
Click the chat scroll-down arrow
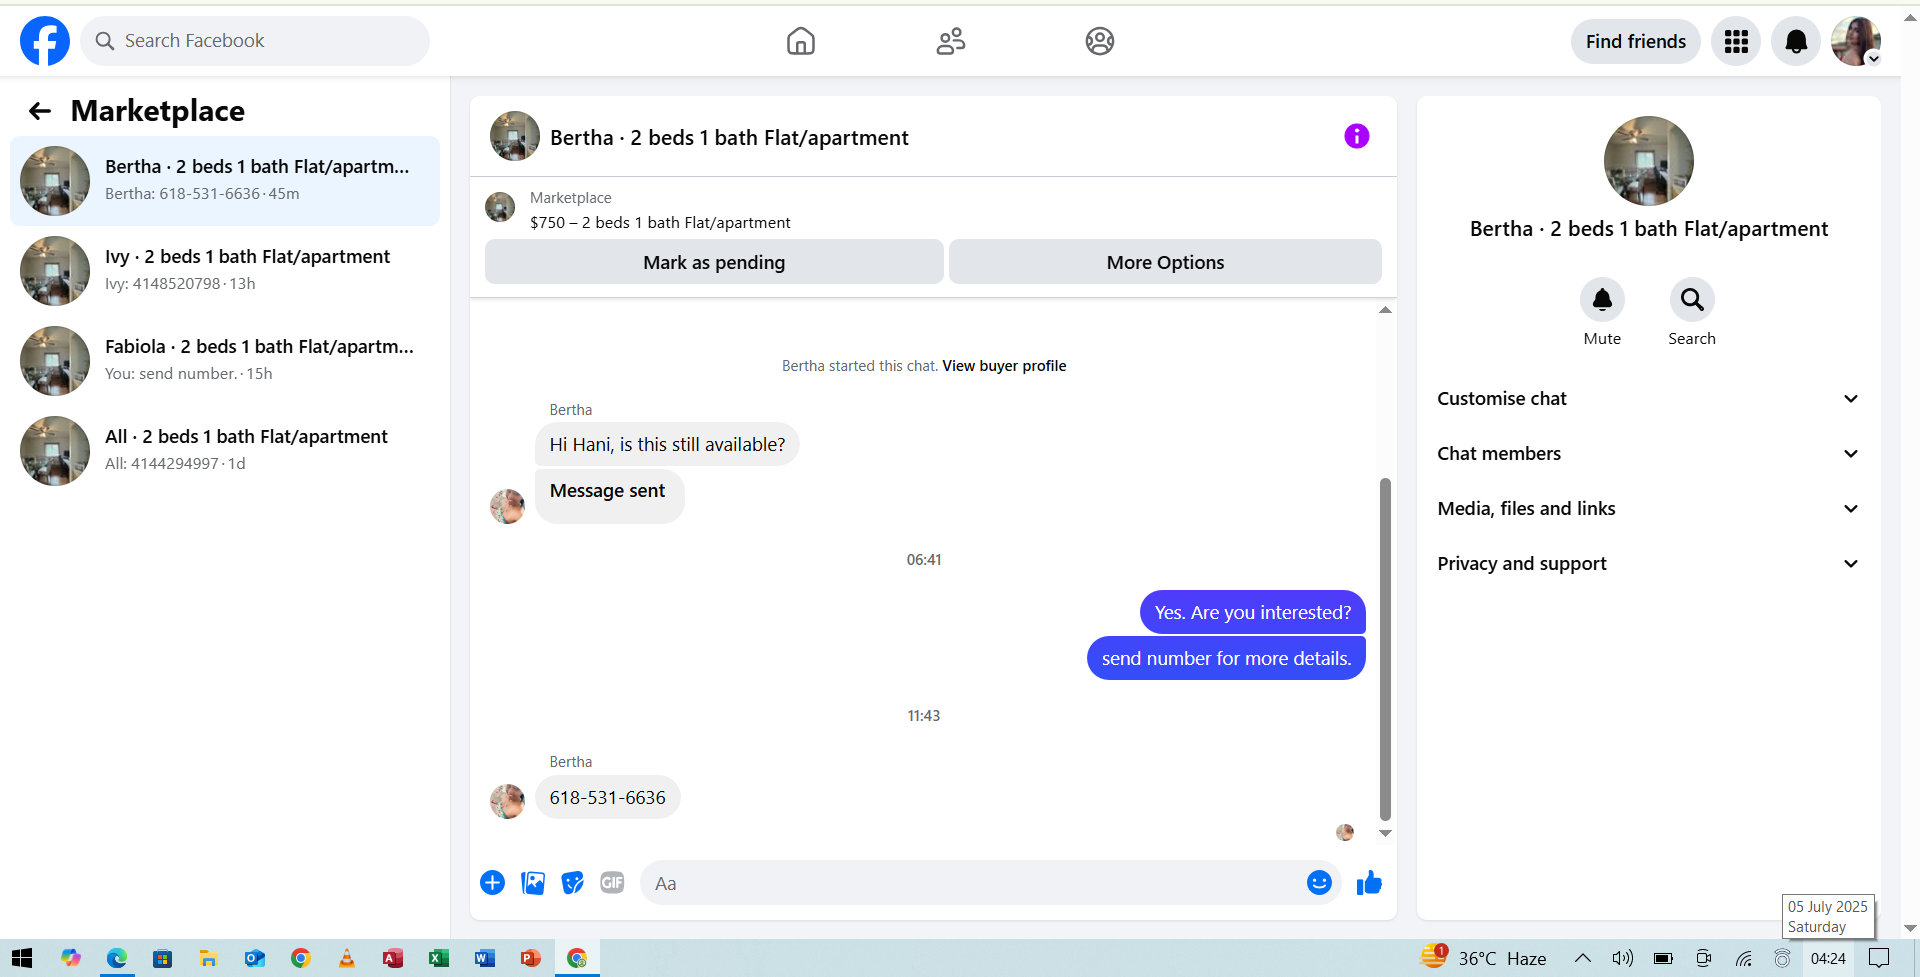(1385, 833)
